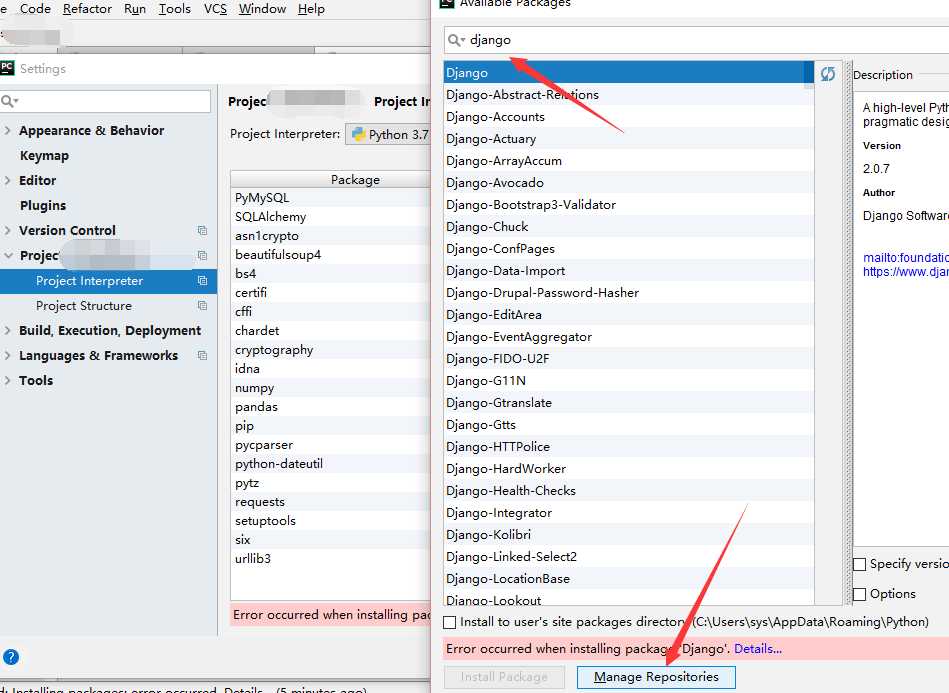
Task: Tick the Specify version checkbox
Action: coord(859,564)
